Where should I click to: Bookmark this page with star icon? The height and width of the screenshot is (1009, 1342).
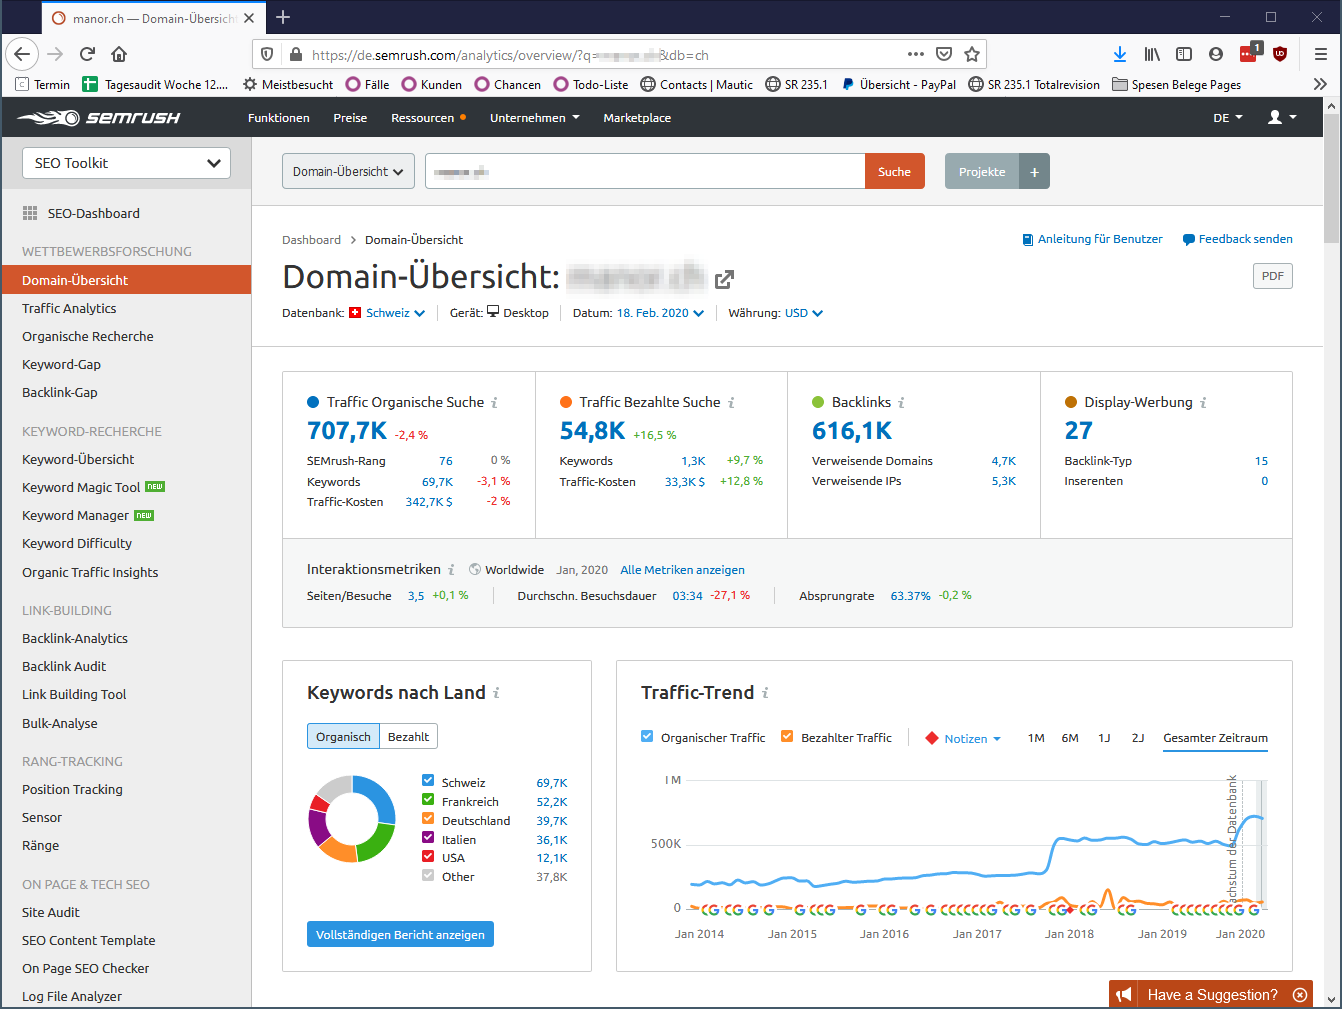(x=971, y=54)
